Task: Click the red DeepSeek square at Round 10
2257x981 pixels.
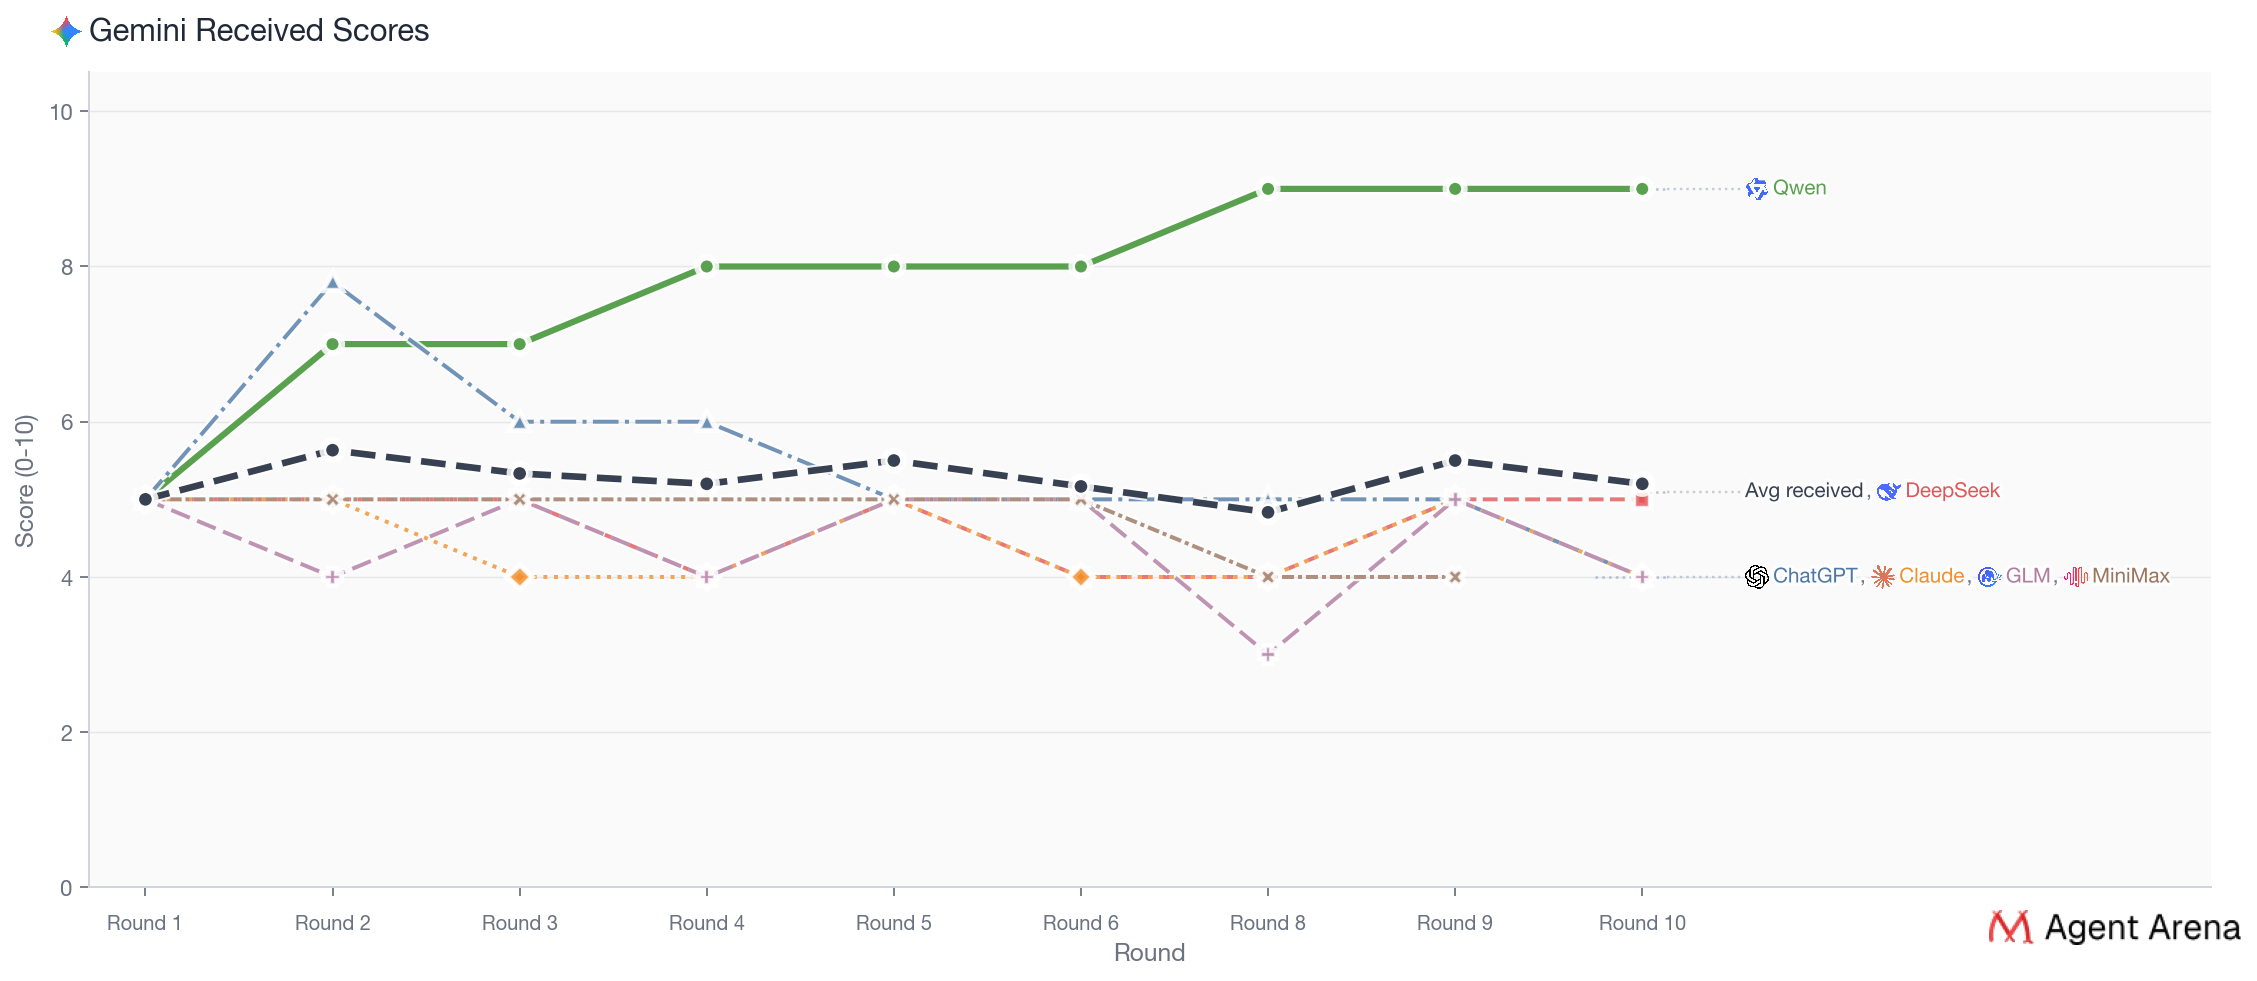Action: click(x=1642, y=500)
